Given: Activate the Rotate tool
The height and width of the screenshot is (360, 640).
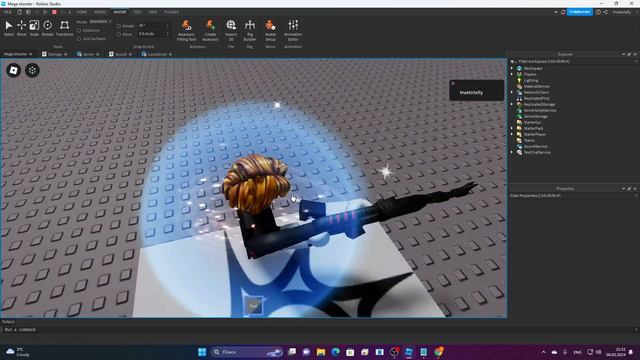Looking at the screenshot, I should [x=47, y=28].
